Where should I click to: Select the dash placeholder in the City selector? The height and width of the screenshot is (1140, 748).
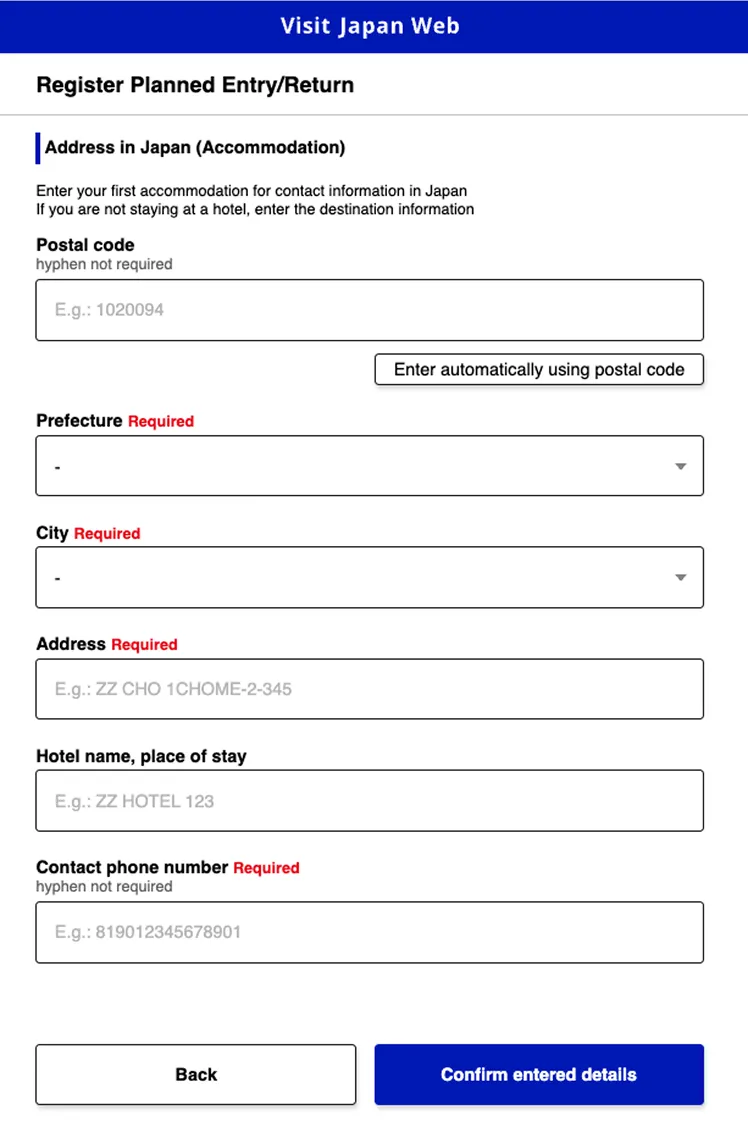click(x=57, y=577)
